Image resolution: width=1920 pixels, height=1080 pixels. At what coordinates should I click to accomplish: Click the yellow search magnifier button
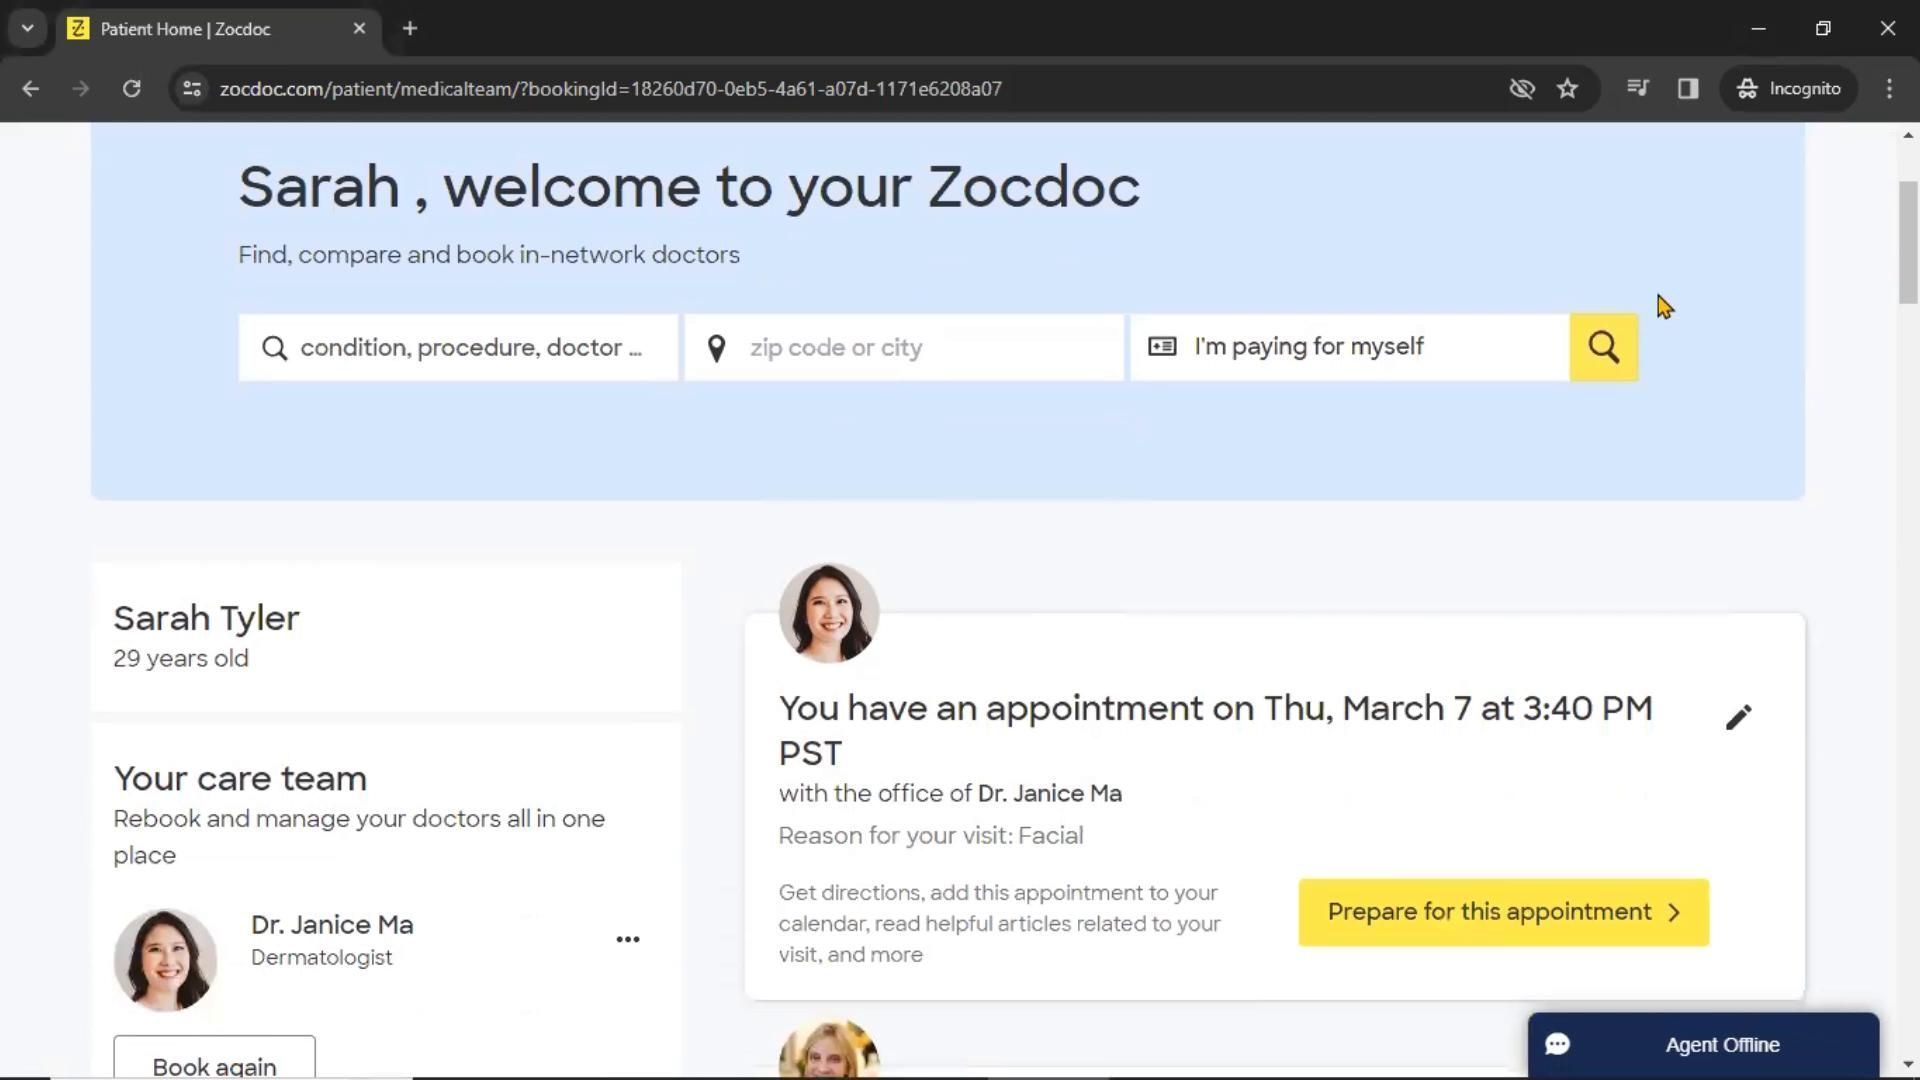click(1603, 347)
